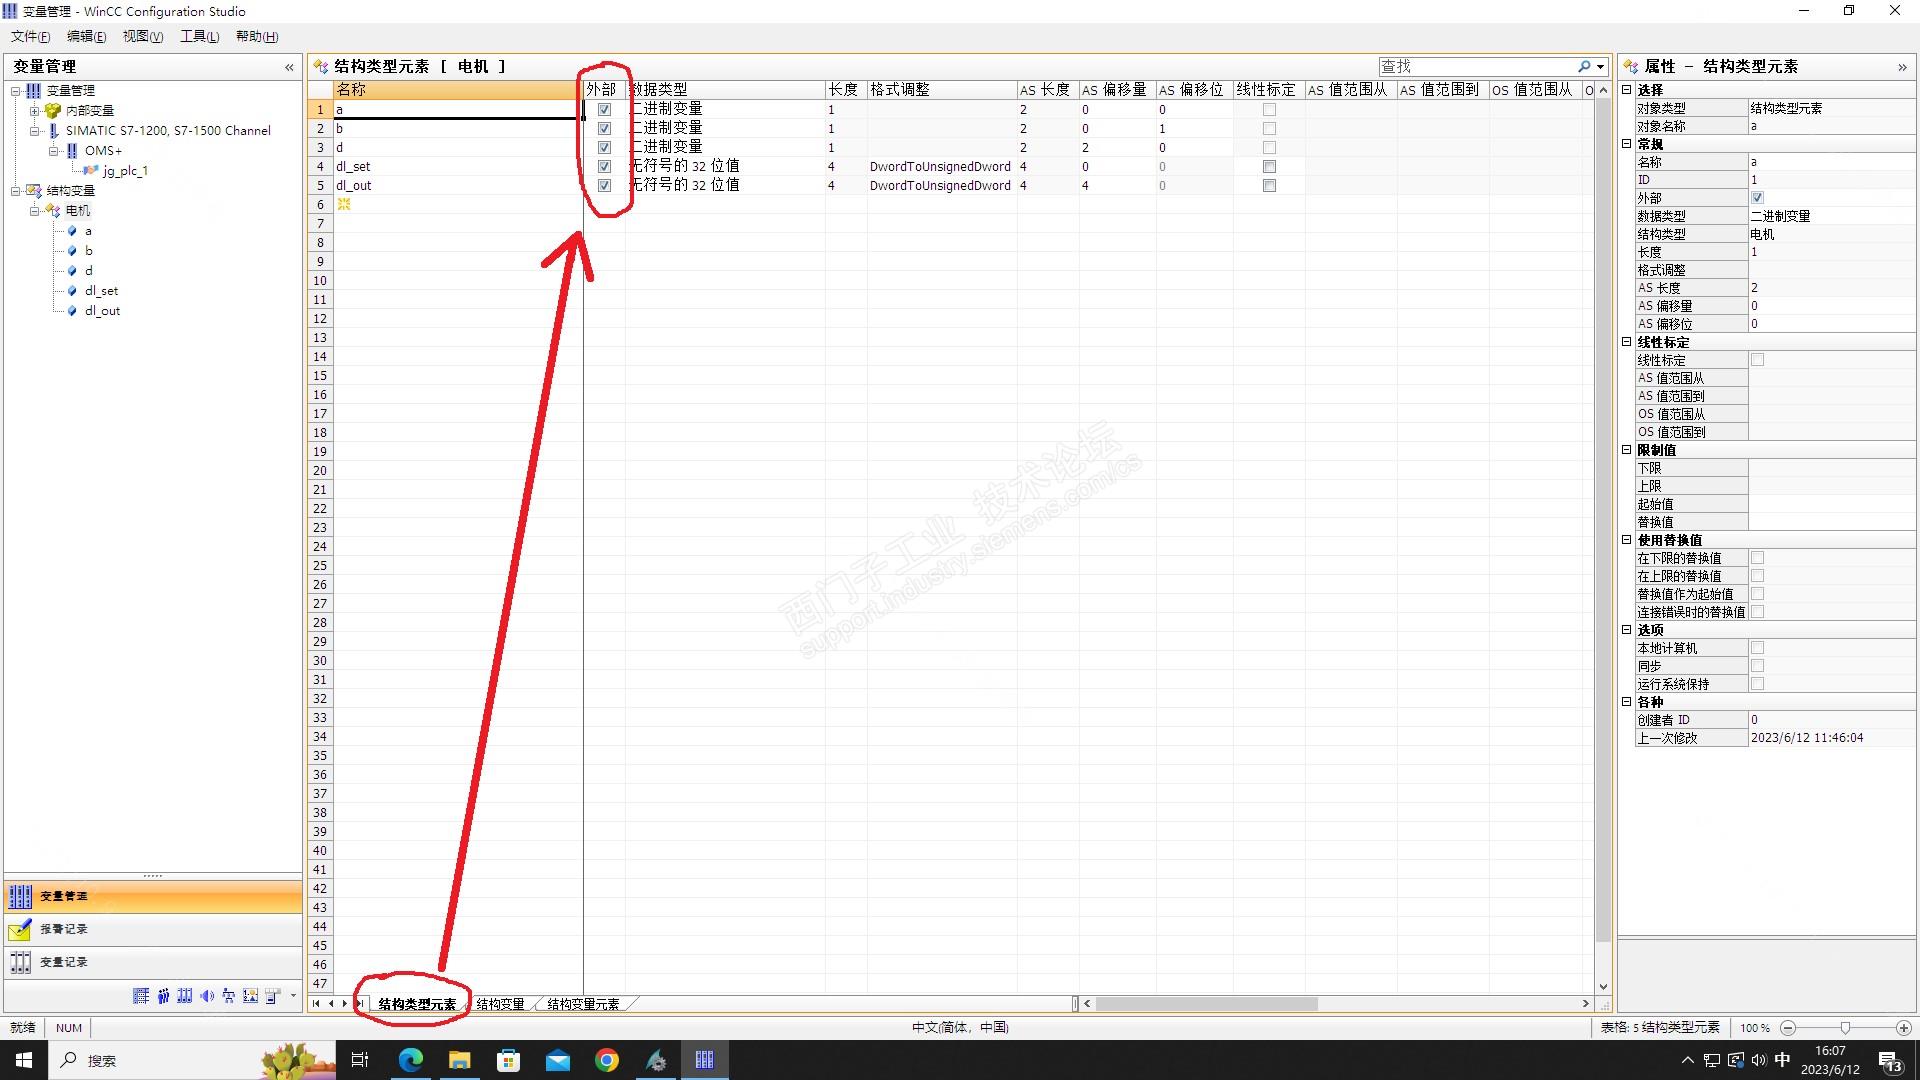
Task: Click the picture tree hierarchy icon
Action: point(229,996)
